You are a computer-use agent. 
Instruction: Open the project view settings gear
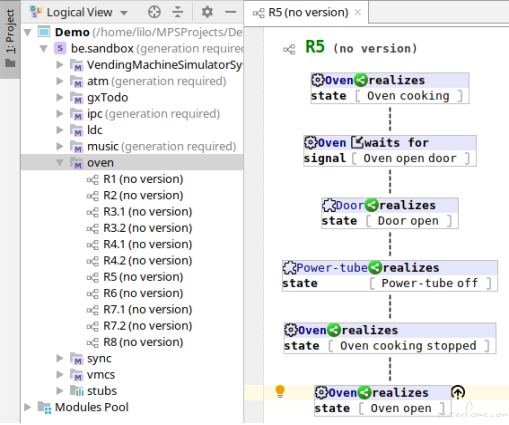(207, 12)
